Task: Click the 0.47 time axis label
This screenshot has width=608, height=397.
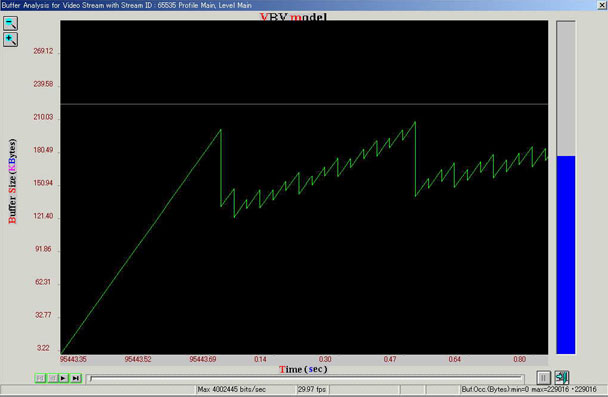Action: point(390,359)
